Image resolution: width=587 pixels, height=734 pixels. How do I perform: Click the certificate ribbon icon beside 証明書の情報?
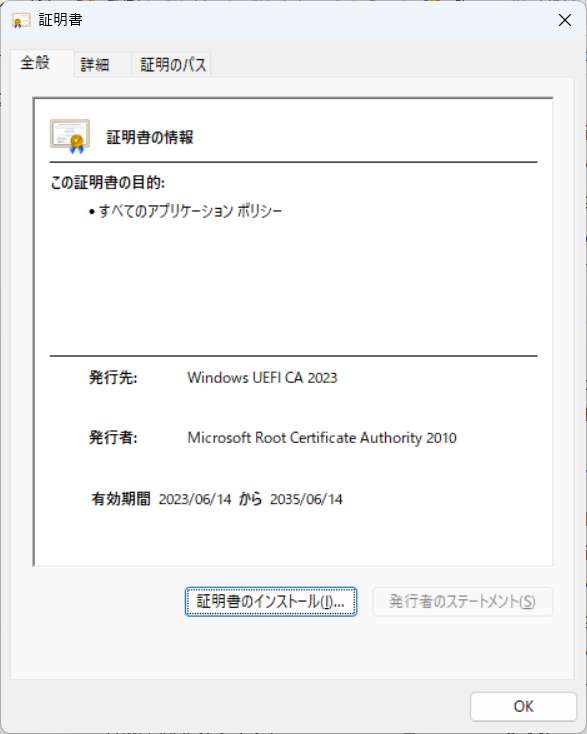pyautogui.click(x=70, y=137)
